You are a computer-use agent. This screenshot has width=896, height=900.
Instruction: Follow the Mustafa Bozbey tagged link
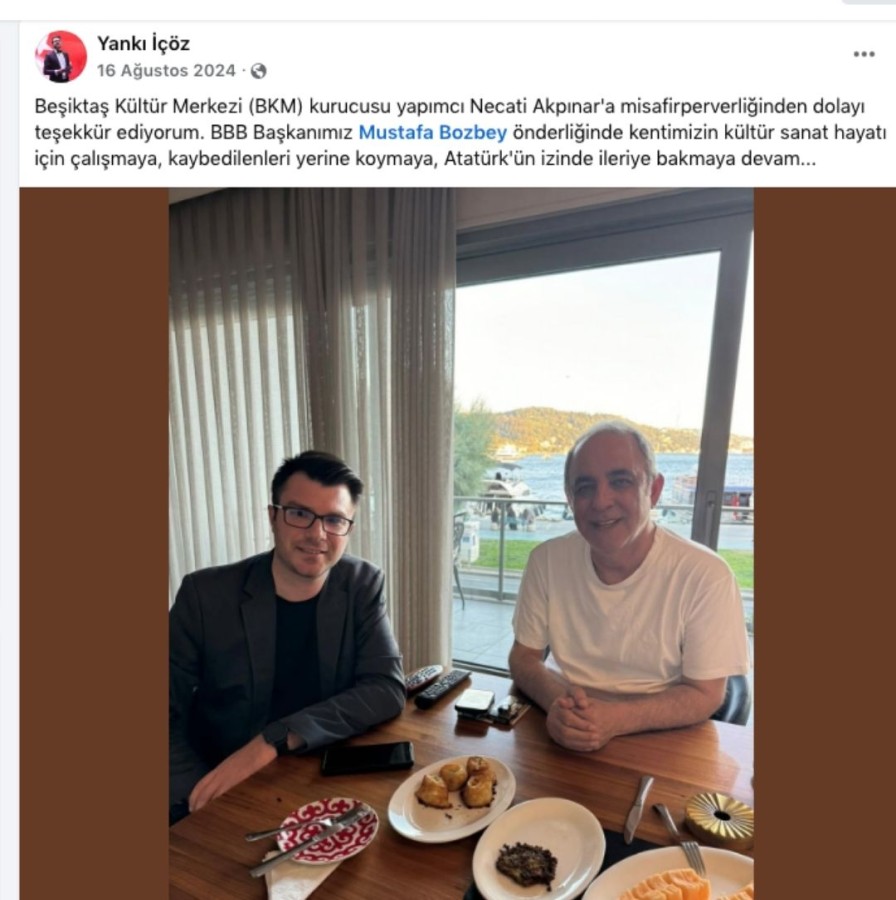[x=433, y=133]
